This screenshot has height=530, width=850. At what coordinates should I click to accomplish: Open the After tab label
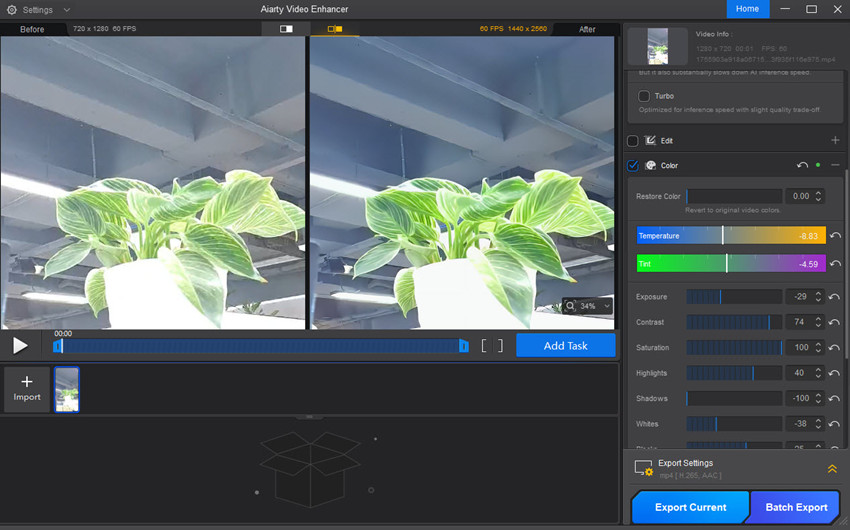click(x=587, y=29)
